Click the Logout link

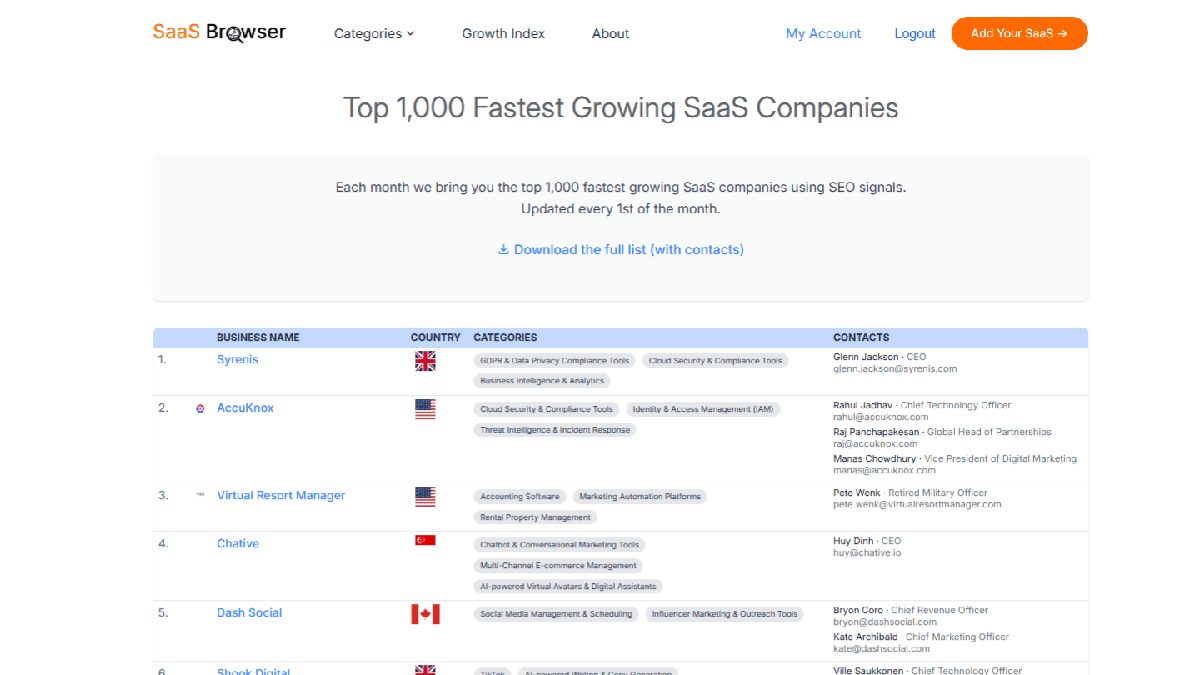tap(914, 34)
